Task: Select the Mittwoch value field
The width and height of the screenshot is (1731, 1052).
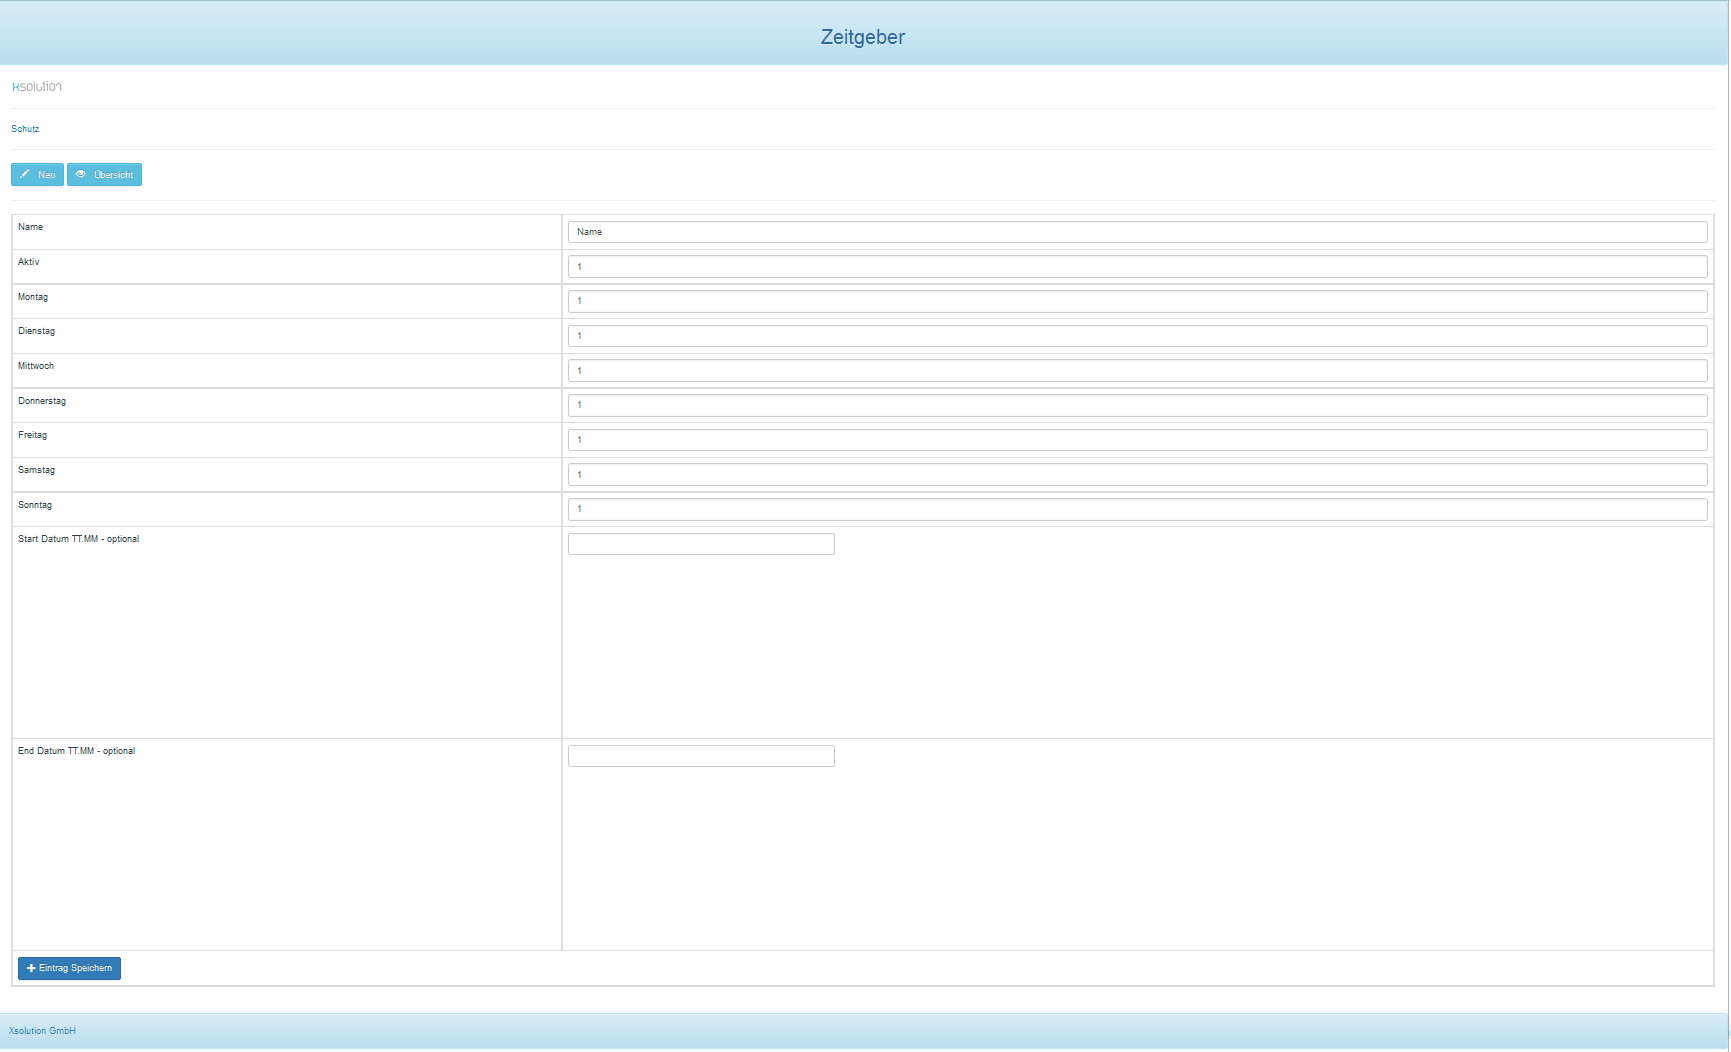Action: click(x=1137, y=371)
